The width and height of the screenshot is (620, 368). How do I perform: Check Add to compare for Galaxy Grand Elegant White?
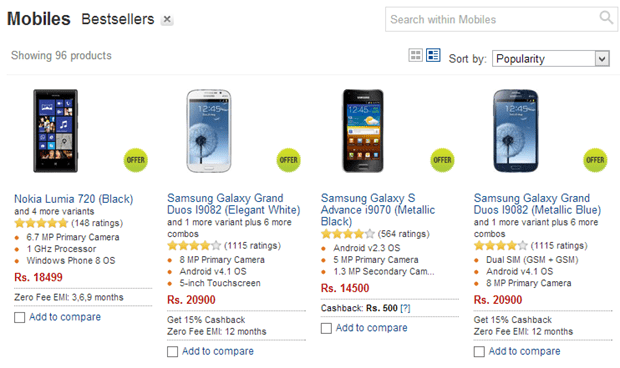pyautogui.click(x=172, y=352)
